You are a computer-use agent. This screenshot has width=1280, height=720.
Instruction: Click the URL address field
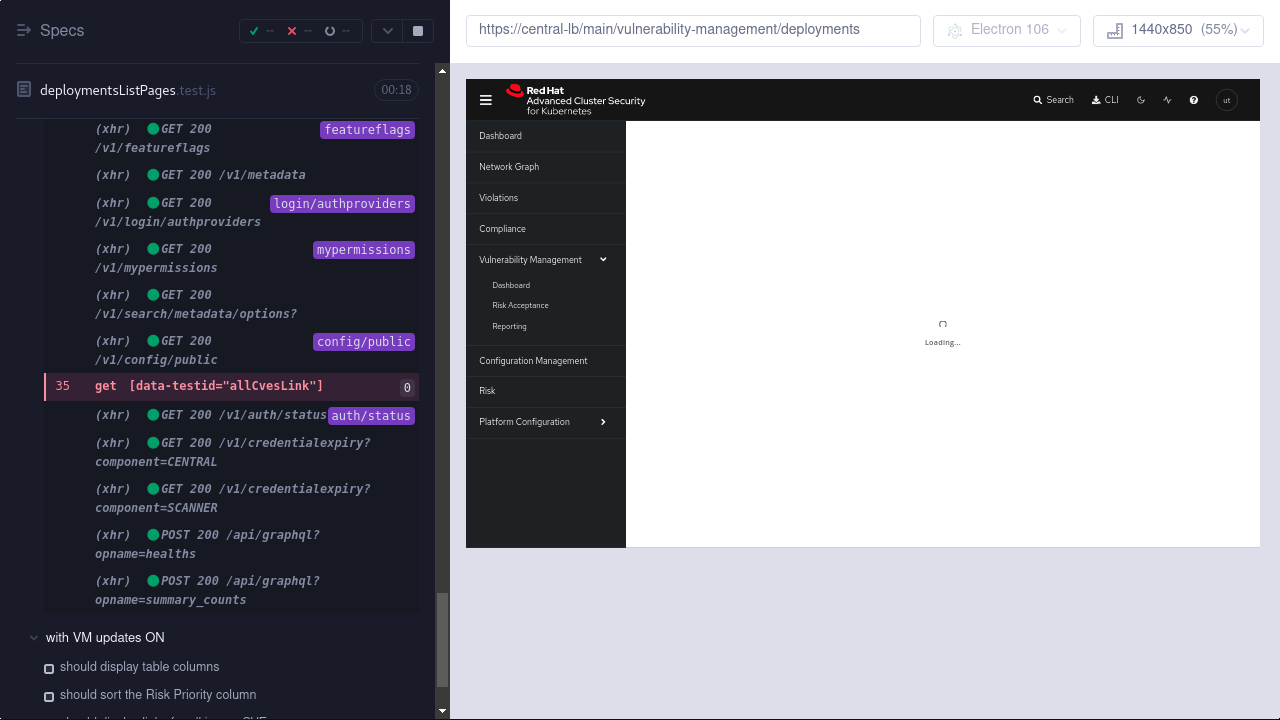pos(693,30)
